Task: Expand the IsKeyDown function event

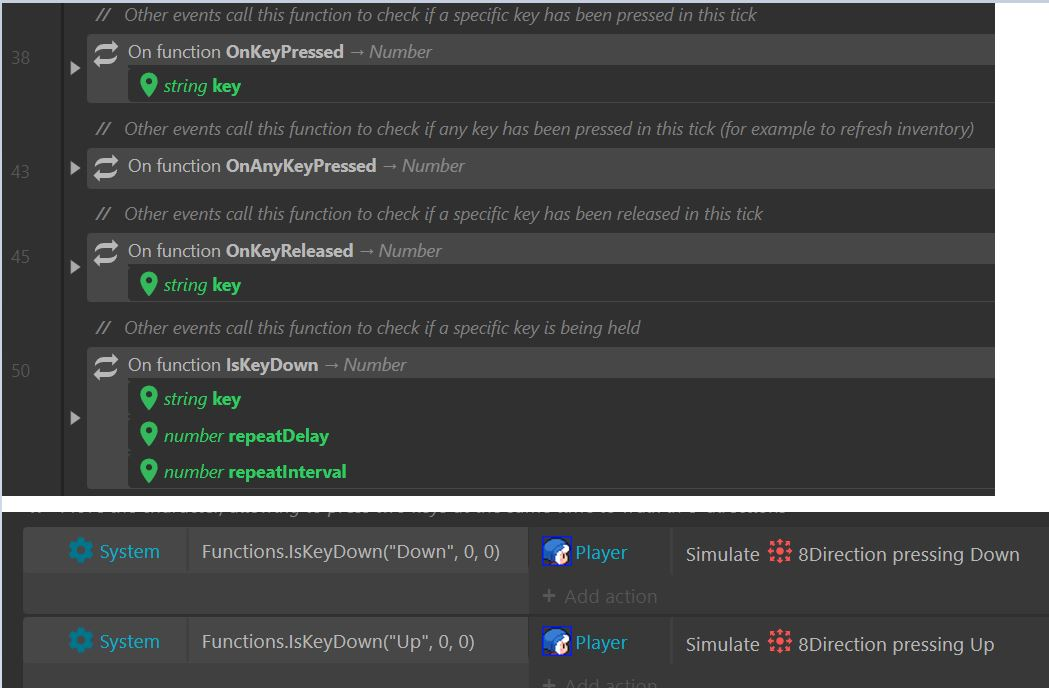Action: pos(75,418)
